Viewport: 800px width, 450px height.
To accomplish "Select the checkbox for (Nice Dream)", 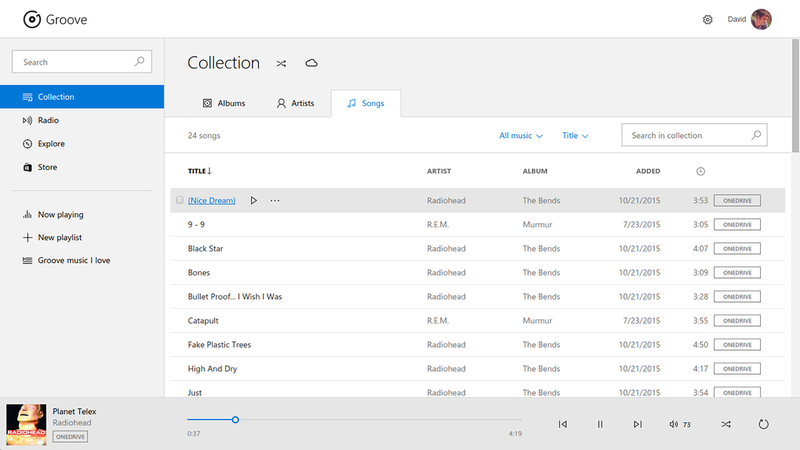I will pos(180,200).
